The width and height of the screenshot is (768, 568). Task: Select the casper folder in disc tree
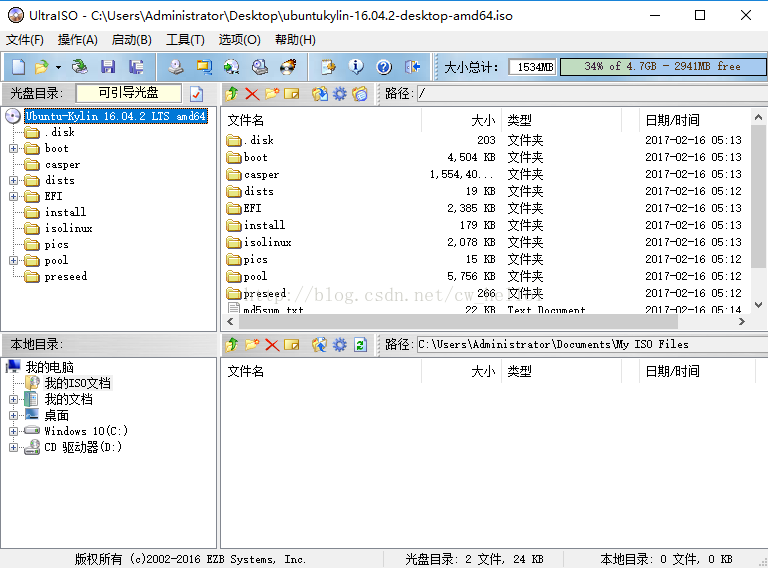click(x=62, y=165)
